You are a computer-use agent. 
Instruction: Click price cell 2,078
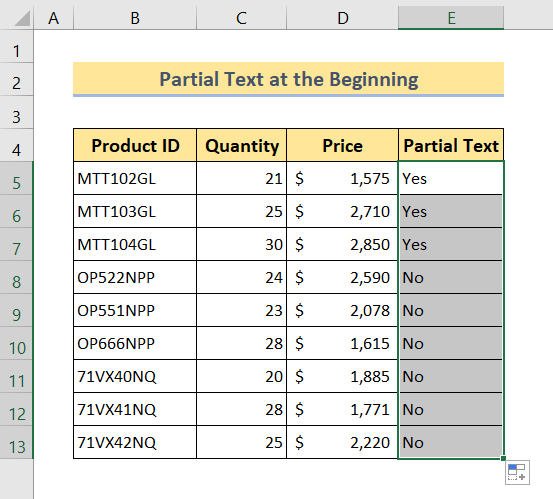(x=342, y=310)
